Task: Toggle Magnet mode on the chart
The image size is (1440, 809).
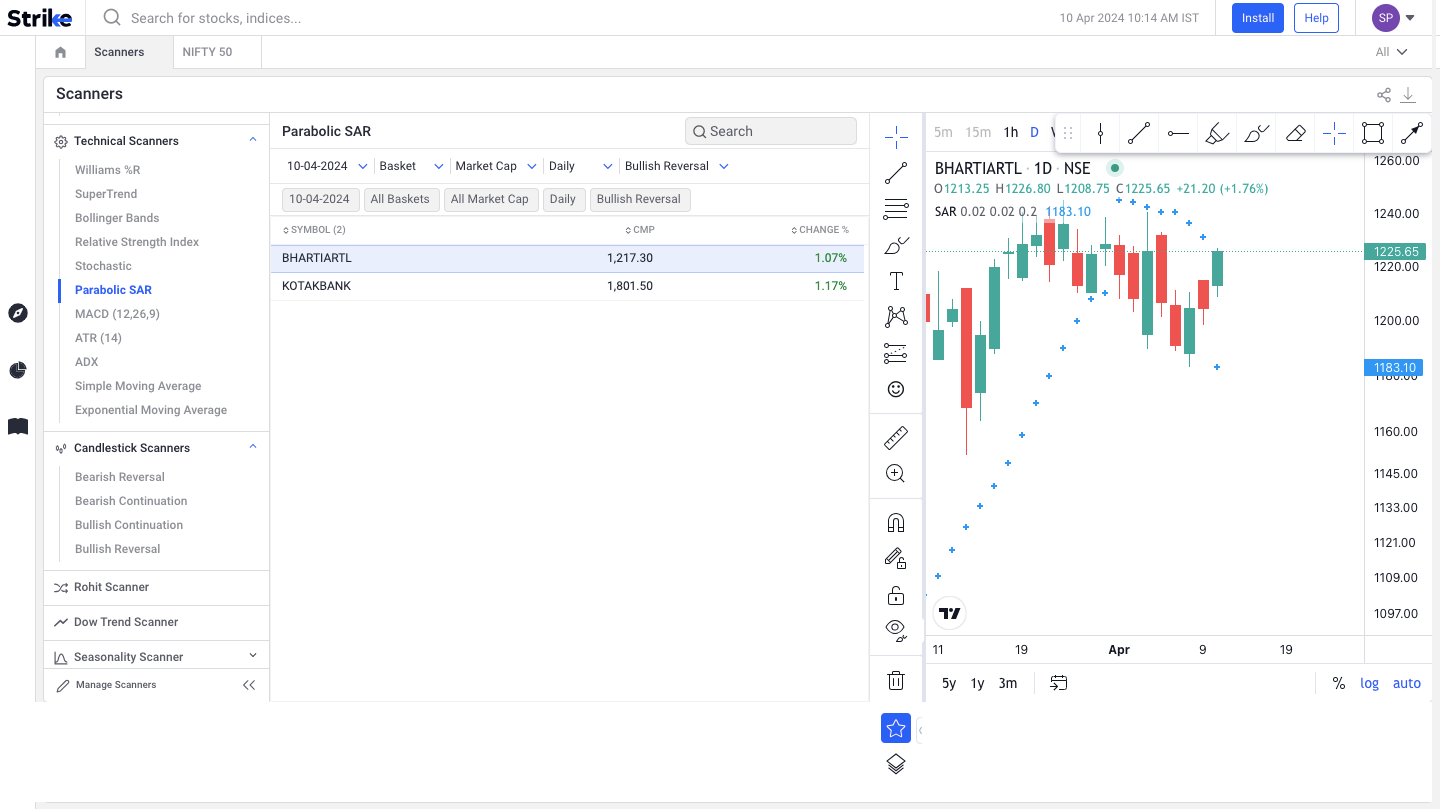Action: pos(896,523)
